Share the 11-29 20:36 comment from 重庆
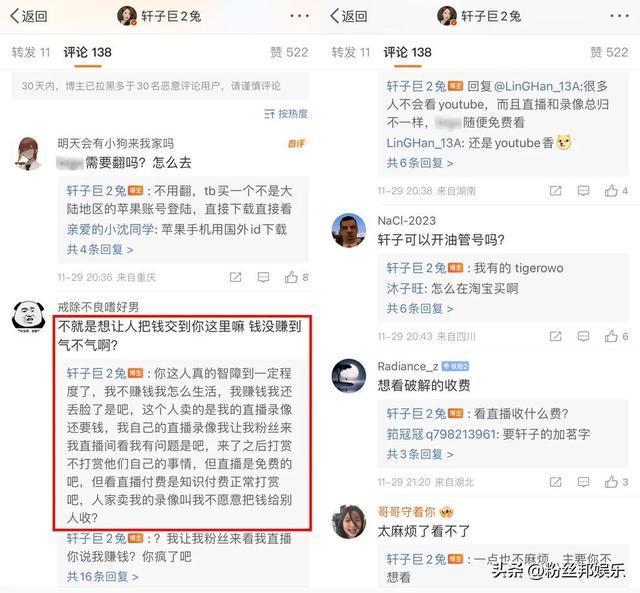 [236, 278]
